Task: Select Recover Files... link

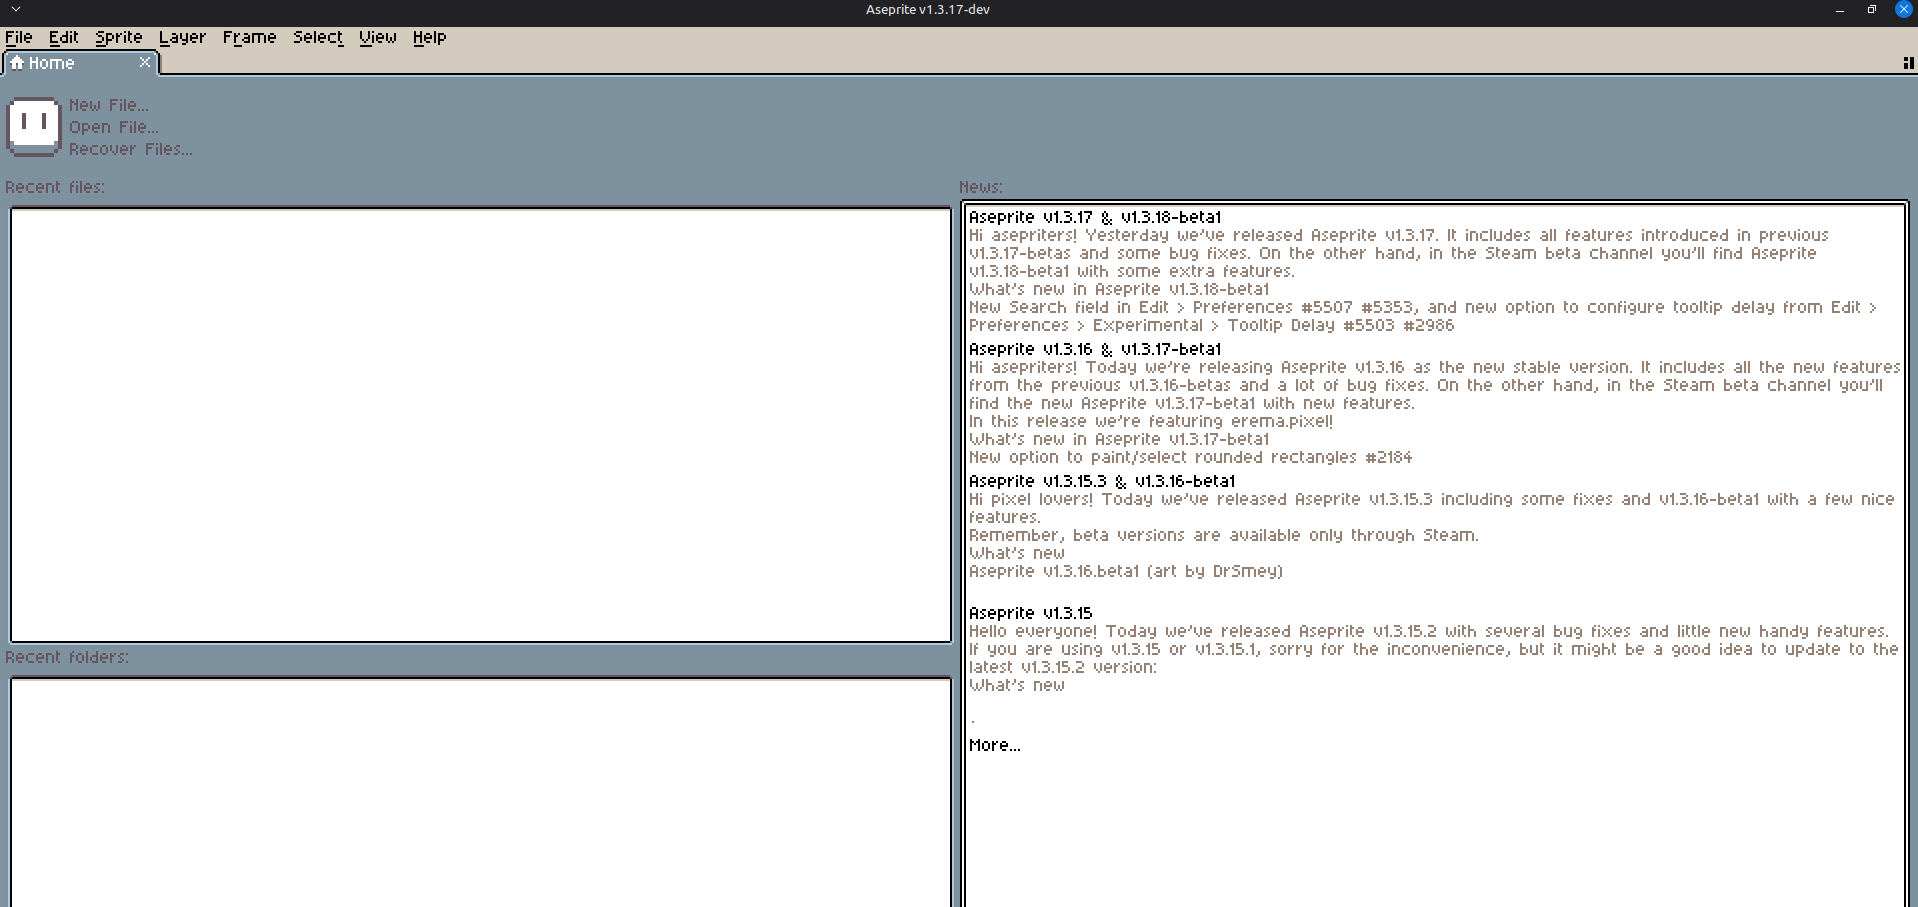Action: (x=130, y=149)
